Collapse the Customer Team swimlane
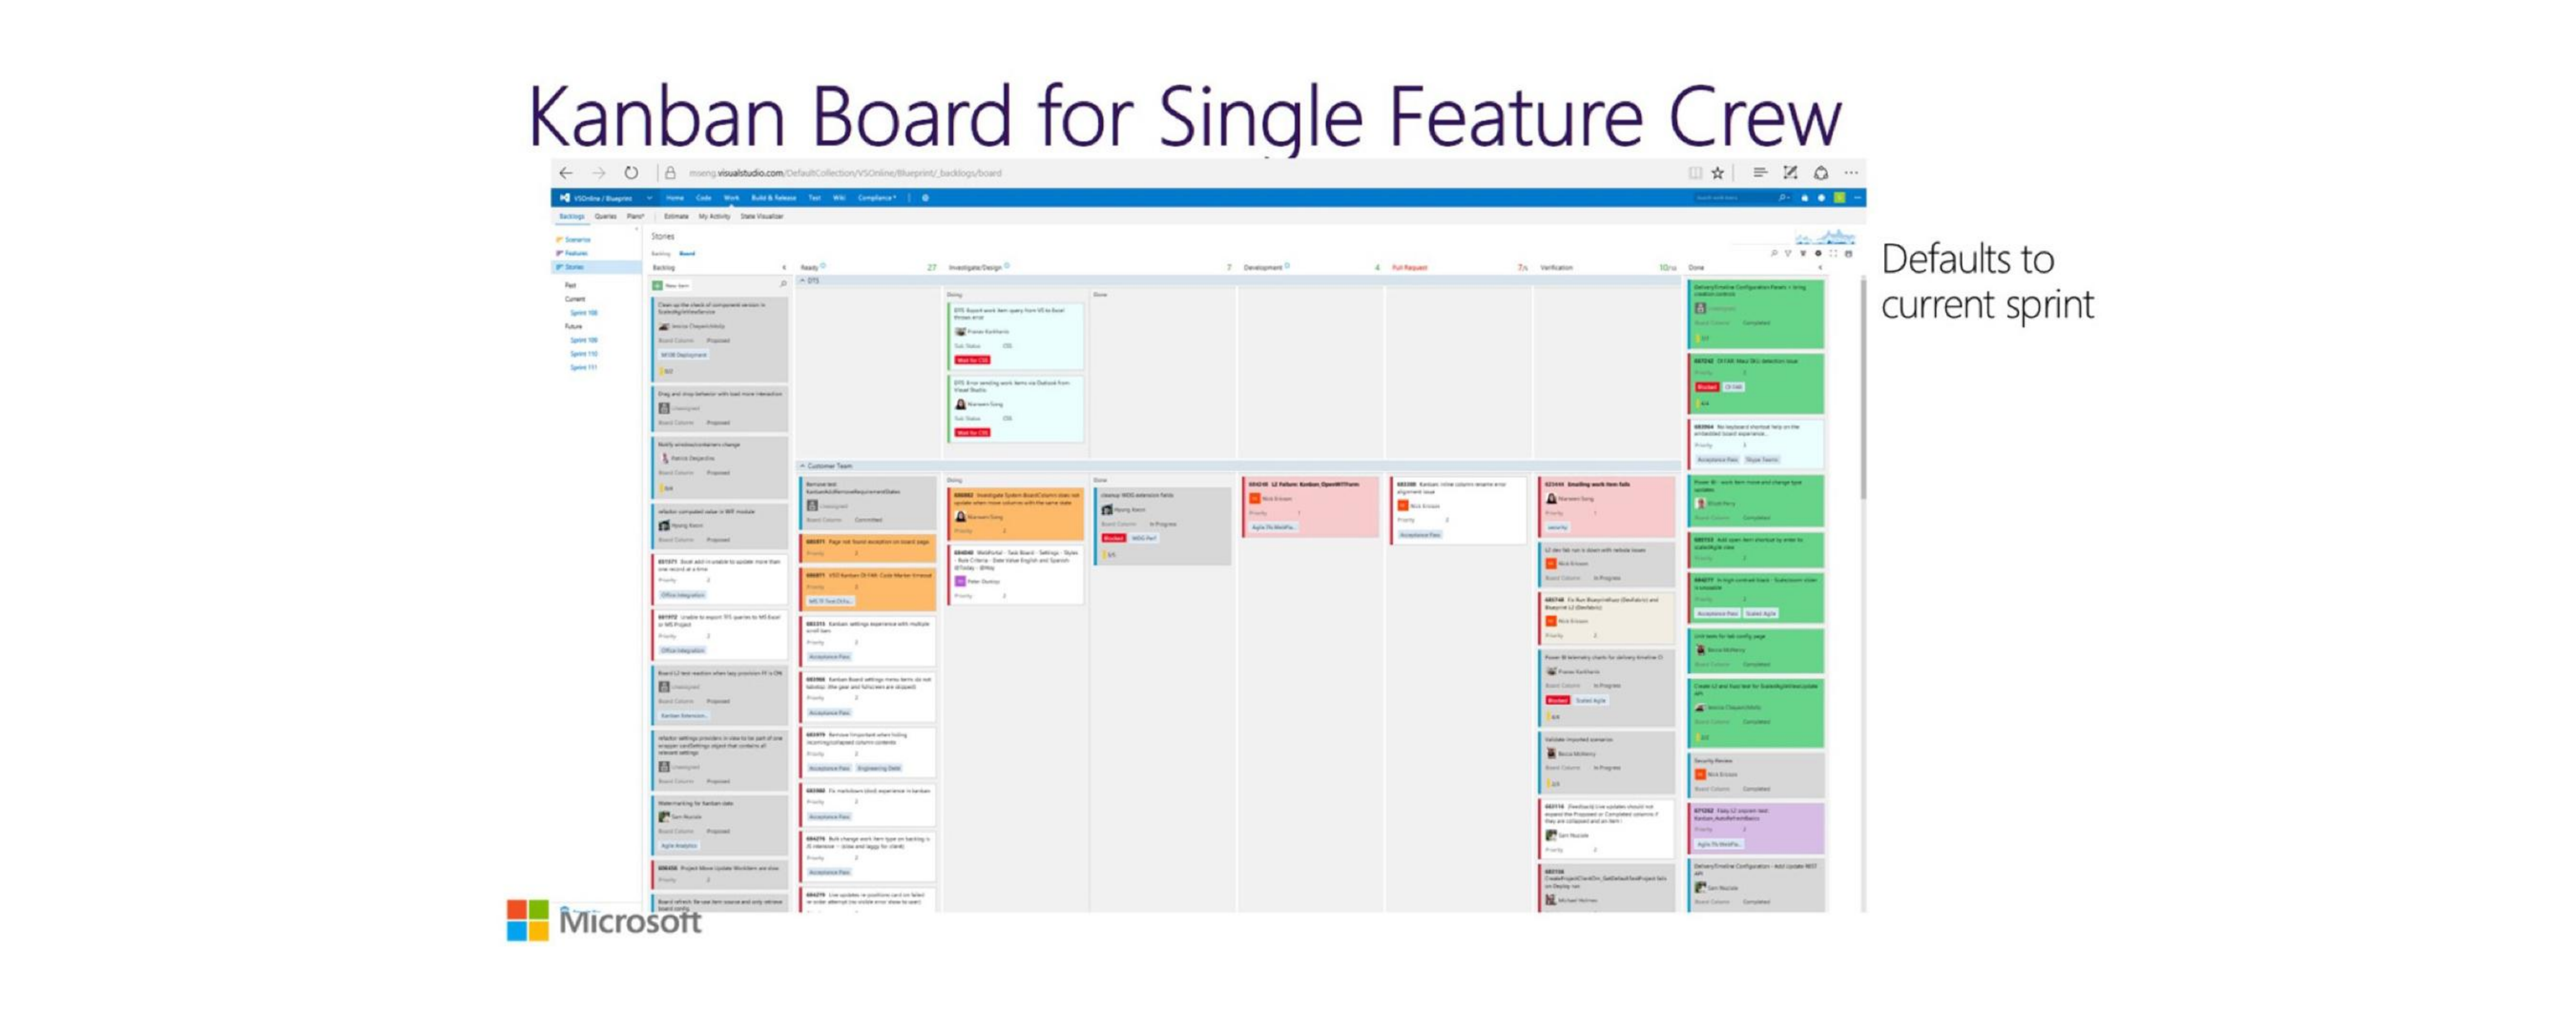This screenshot has height=1030, width=2576. click(803, 466)
